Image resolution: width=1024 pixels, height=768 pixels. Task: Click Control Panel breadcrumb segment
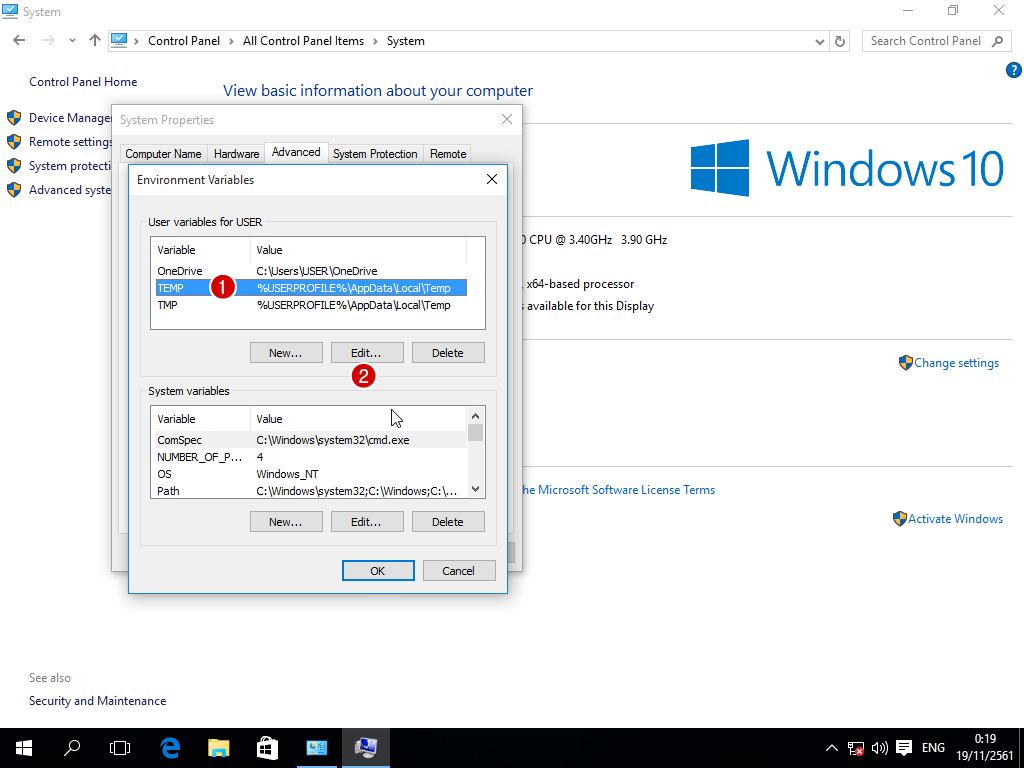point(184,41)
